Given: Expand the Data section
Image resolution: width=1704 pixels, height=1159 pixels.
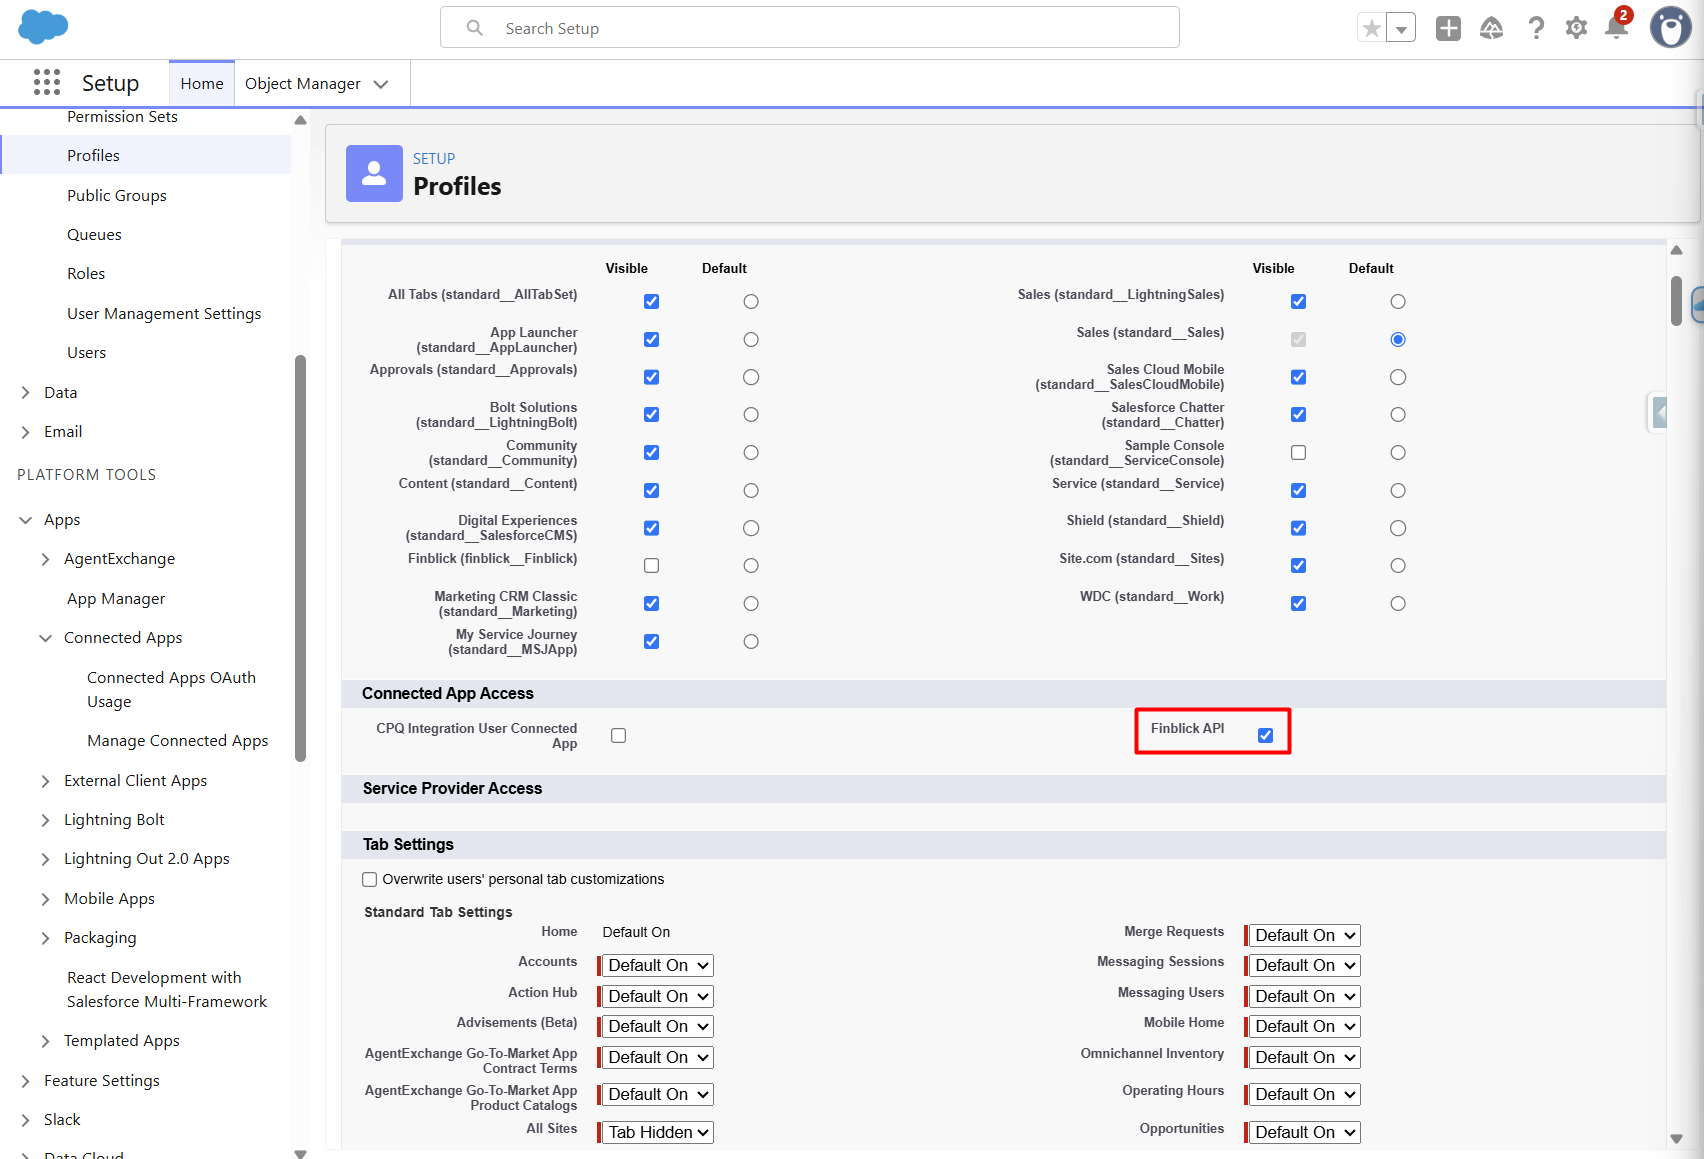Looking at the screenshot, I should [25, 393].
